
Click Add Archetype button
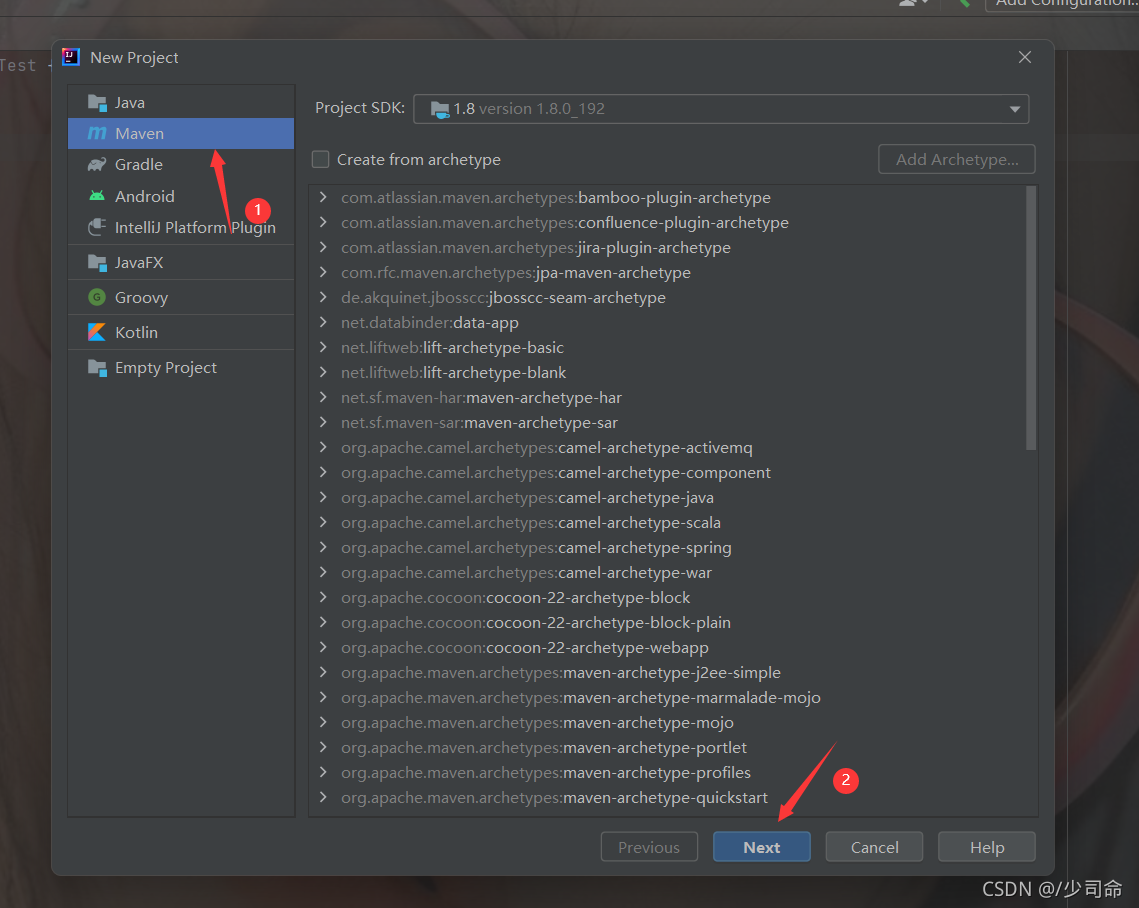(957, 159)
